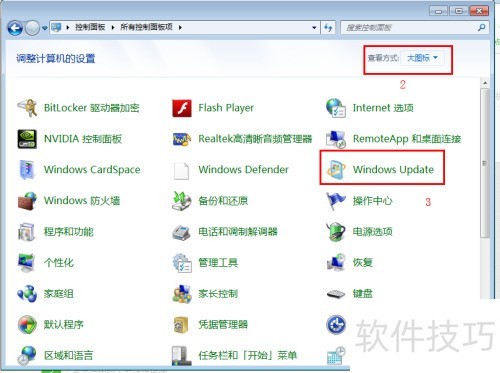Click the 所有控制面板项 breadcrumb segment
The height and width of the screenshot is (373, 500).
tap(146, 27)
